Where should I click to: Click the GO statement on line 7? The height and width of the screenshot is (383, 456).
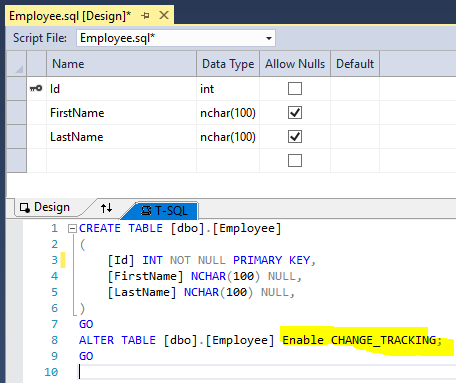[x=86, y=324]
